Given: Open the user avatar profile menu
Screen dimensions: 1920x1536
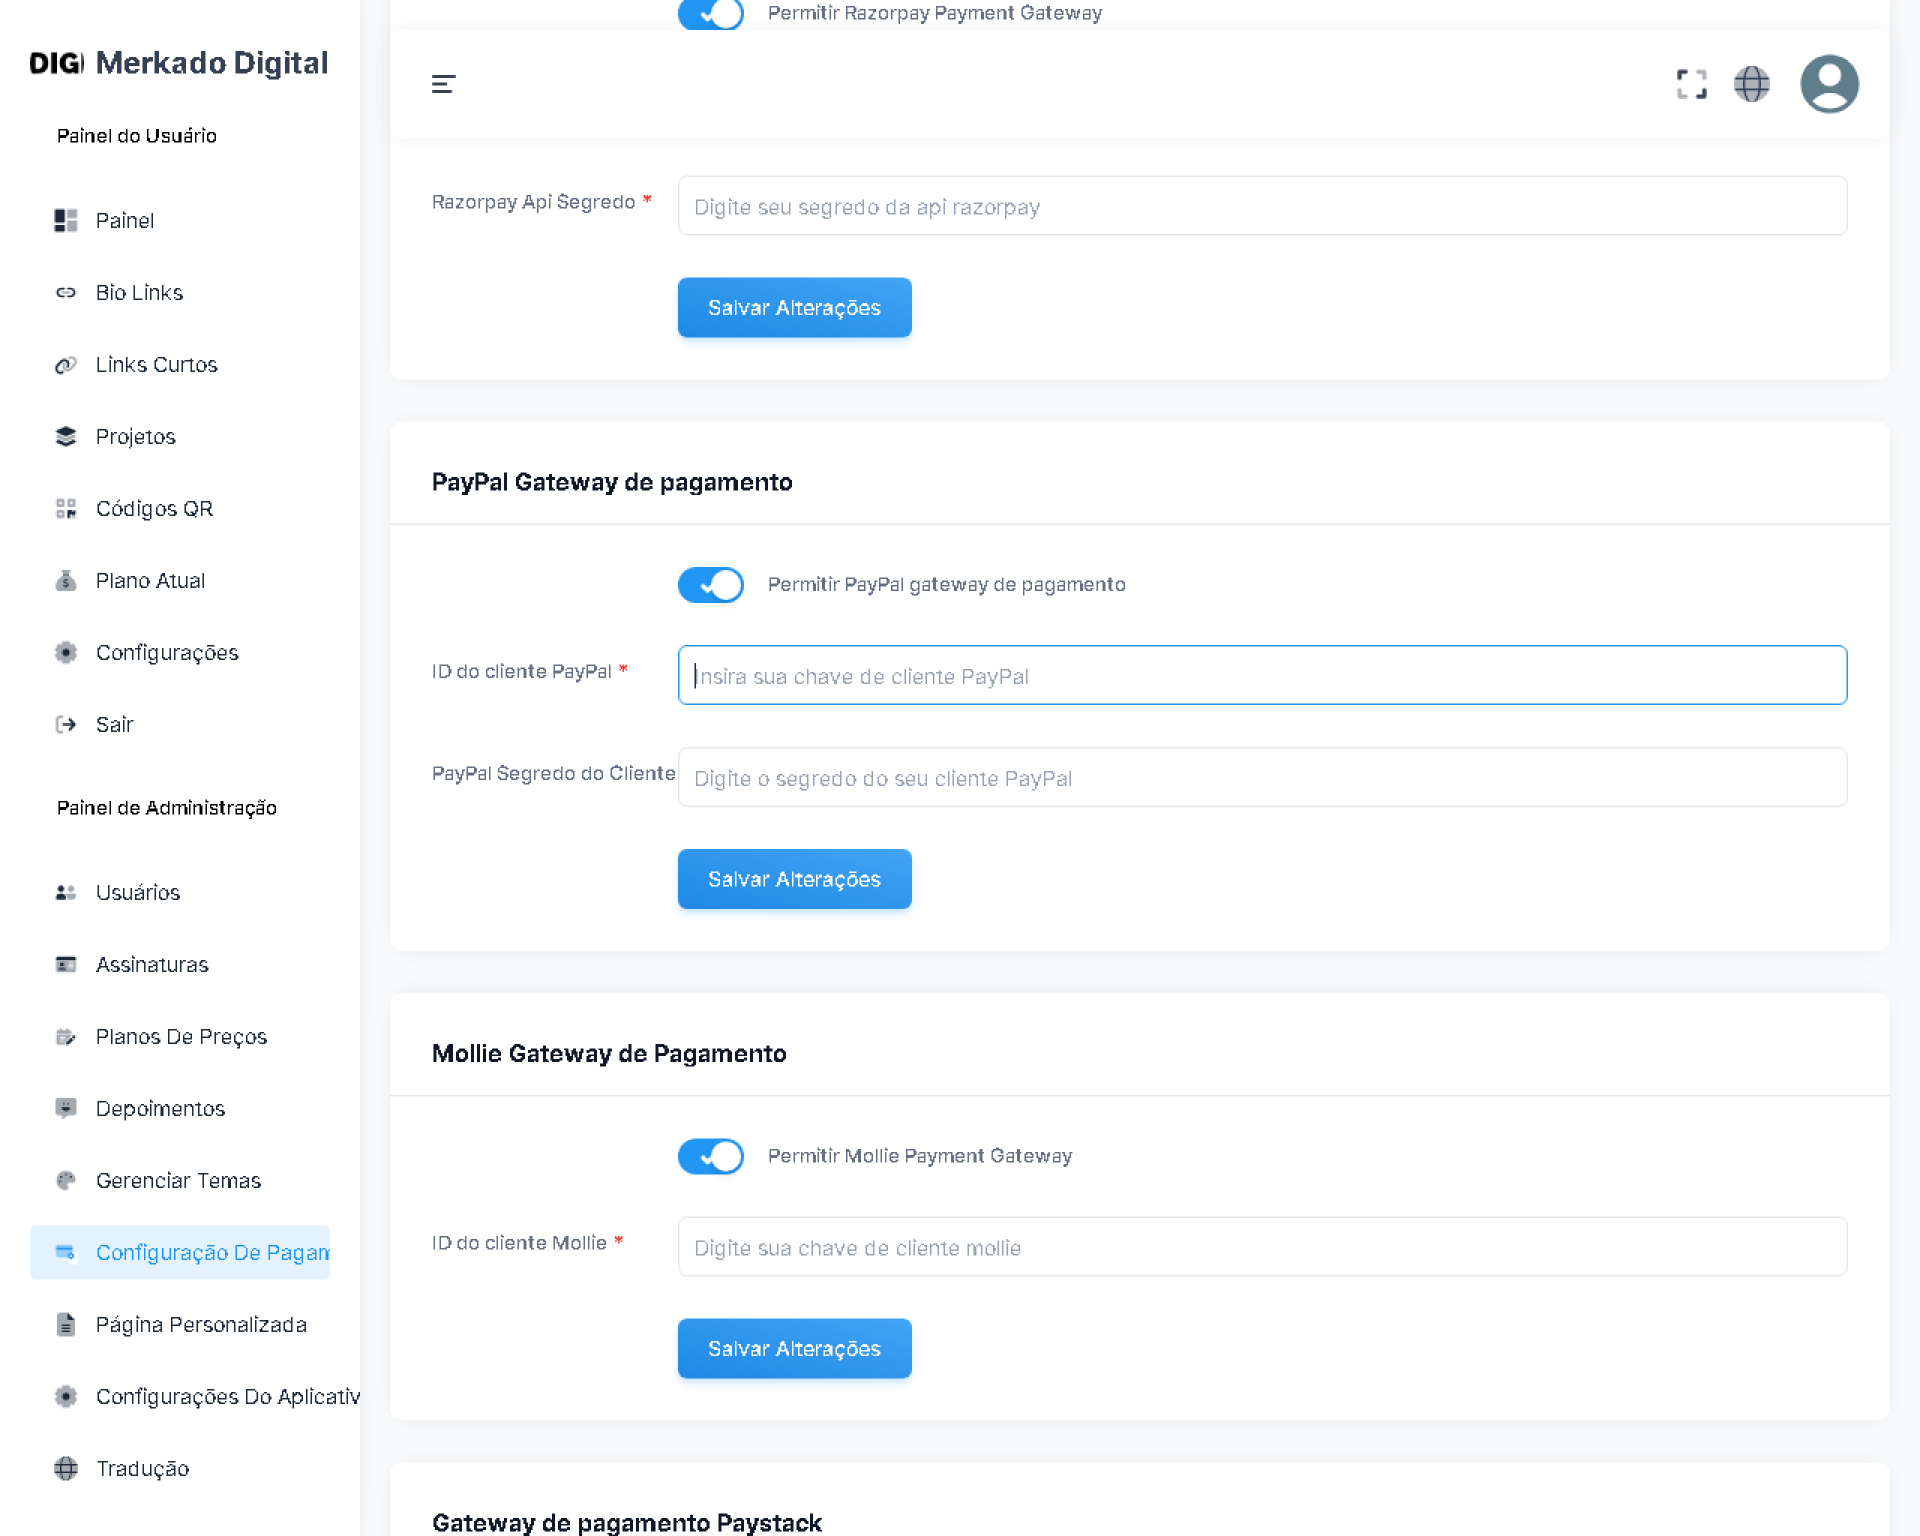Looking at the screenshot, I should click(1828, 84).
